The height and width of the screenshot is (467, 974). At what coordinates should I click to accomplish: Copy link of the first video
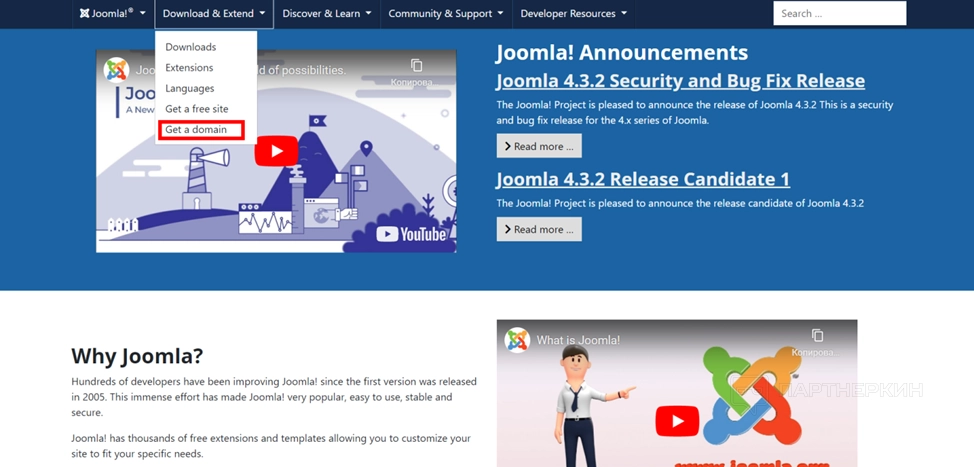pyautogui.click(x=417, y=71)
